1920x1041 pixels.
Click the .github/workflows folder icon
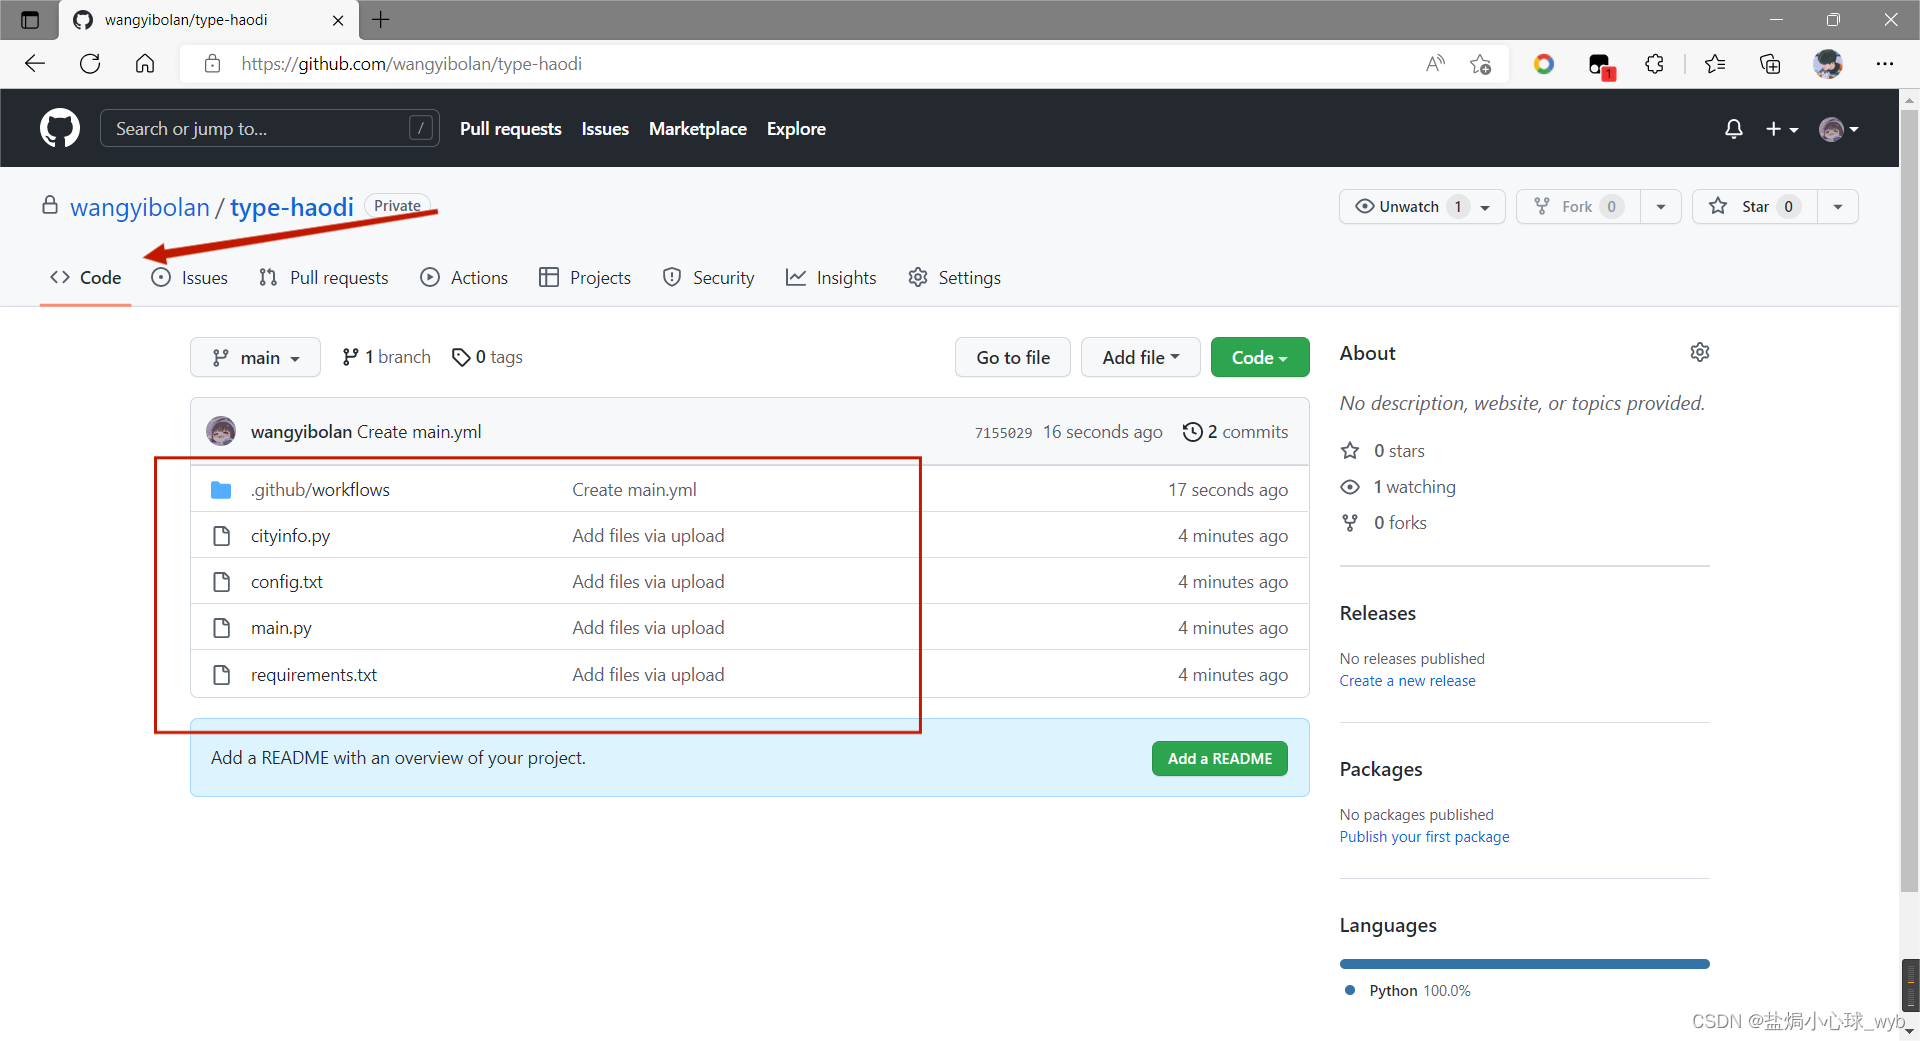coord(221,490)
